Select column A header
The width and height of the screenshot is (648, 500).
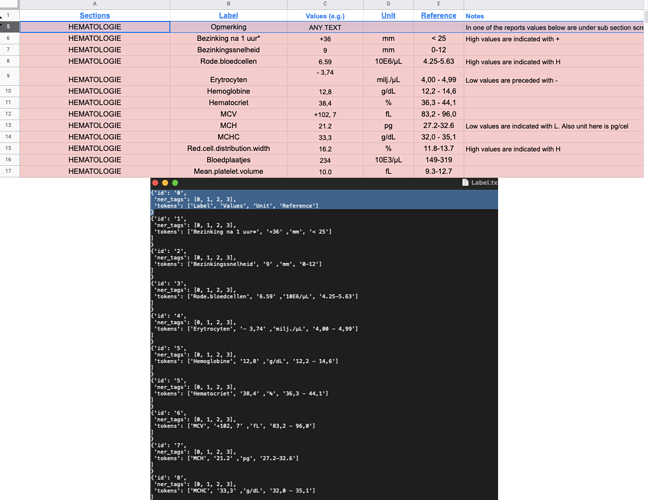click(x=95, y=4)
